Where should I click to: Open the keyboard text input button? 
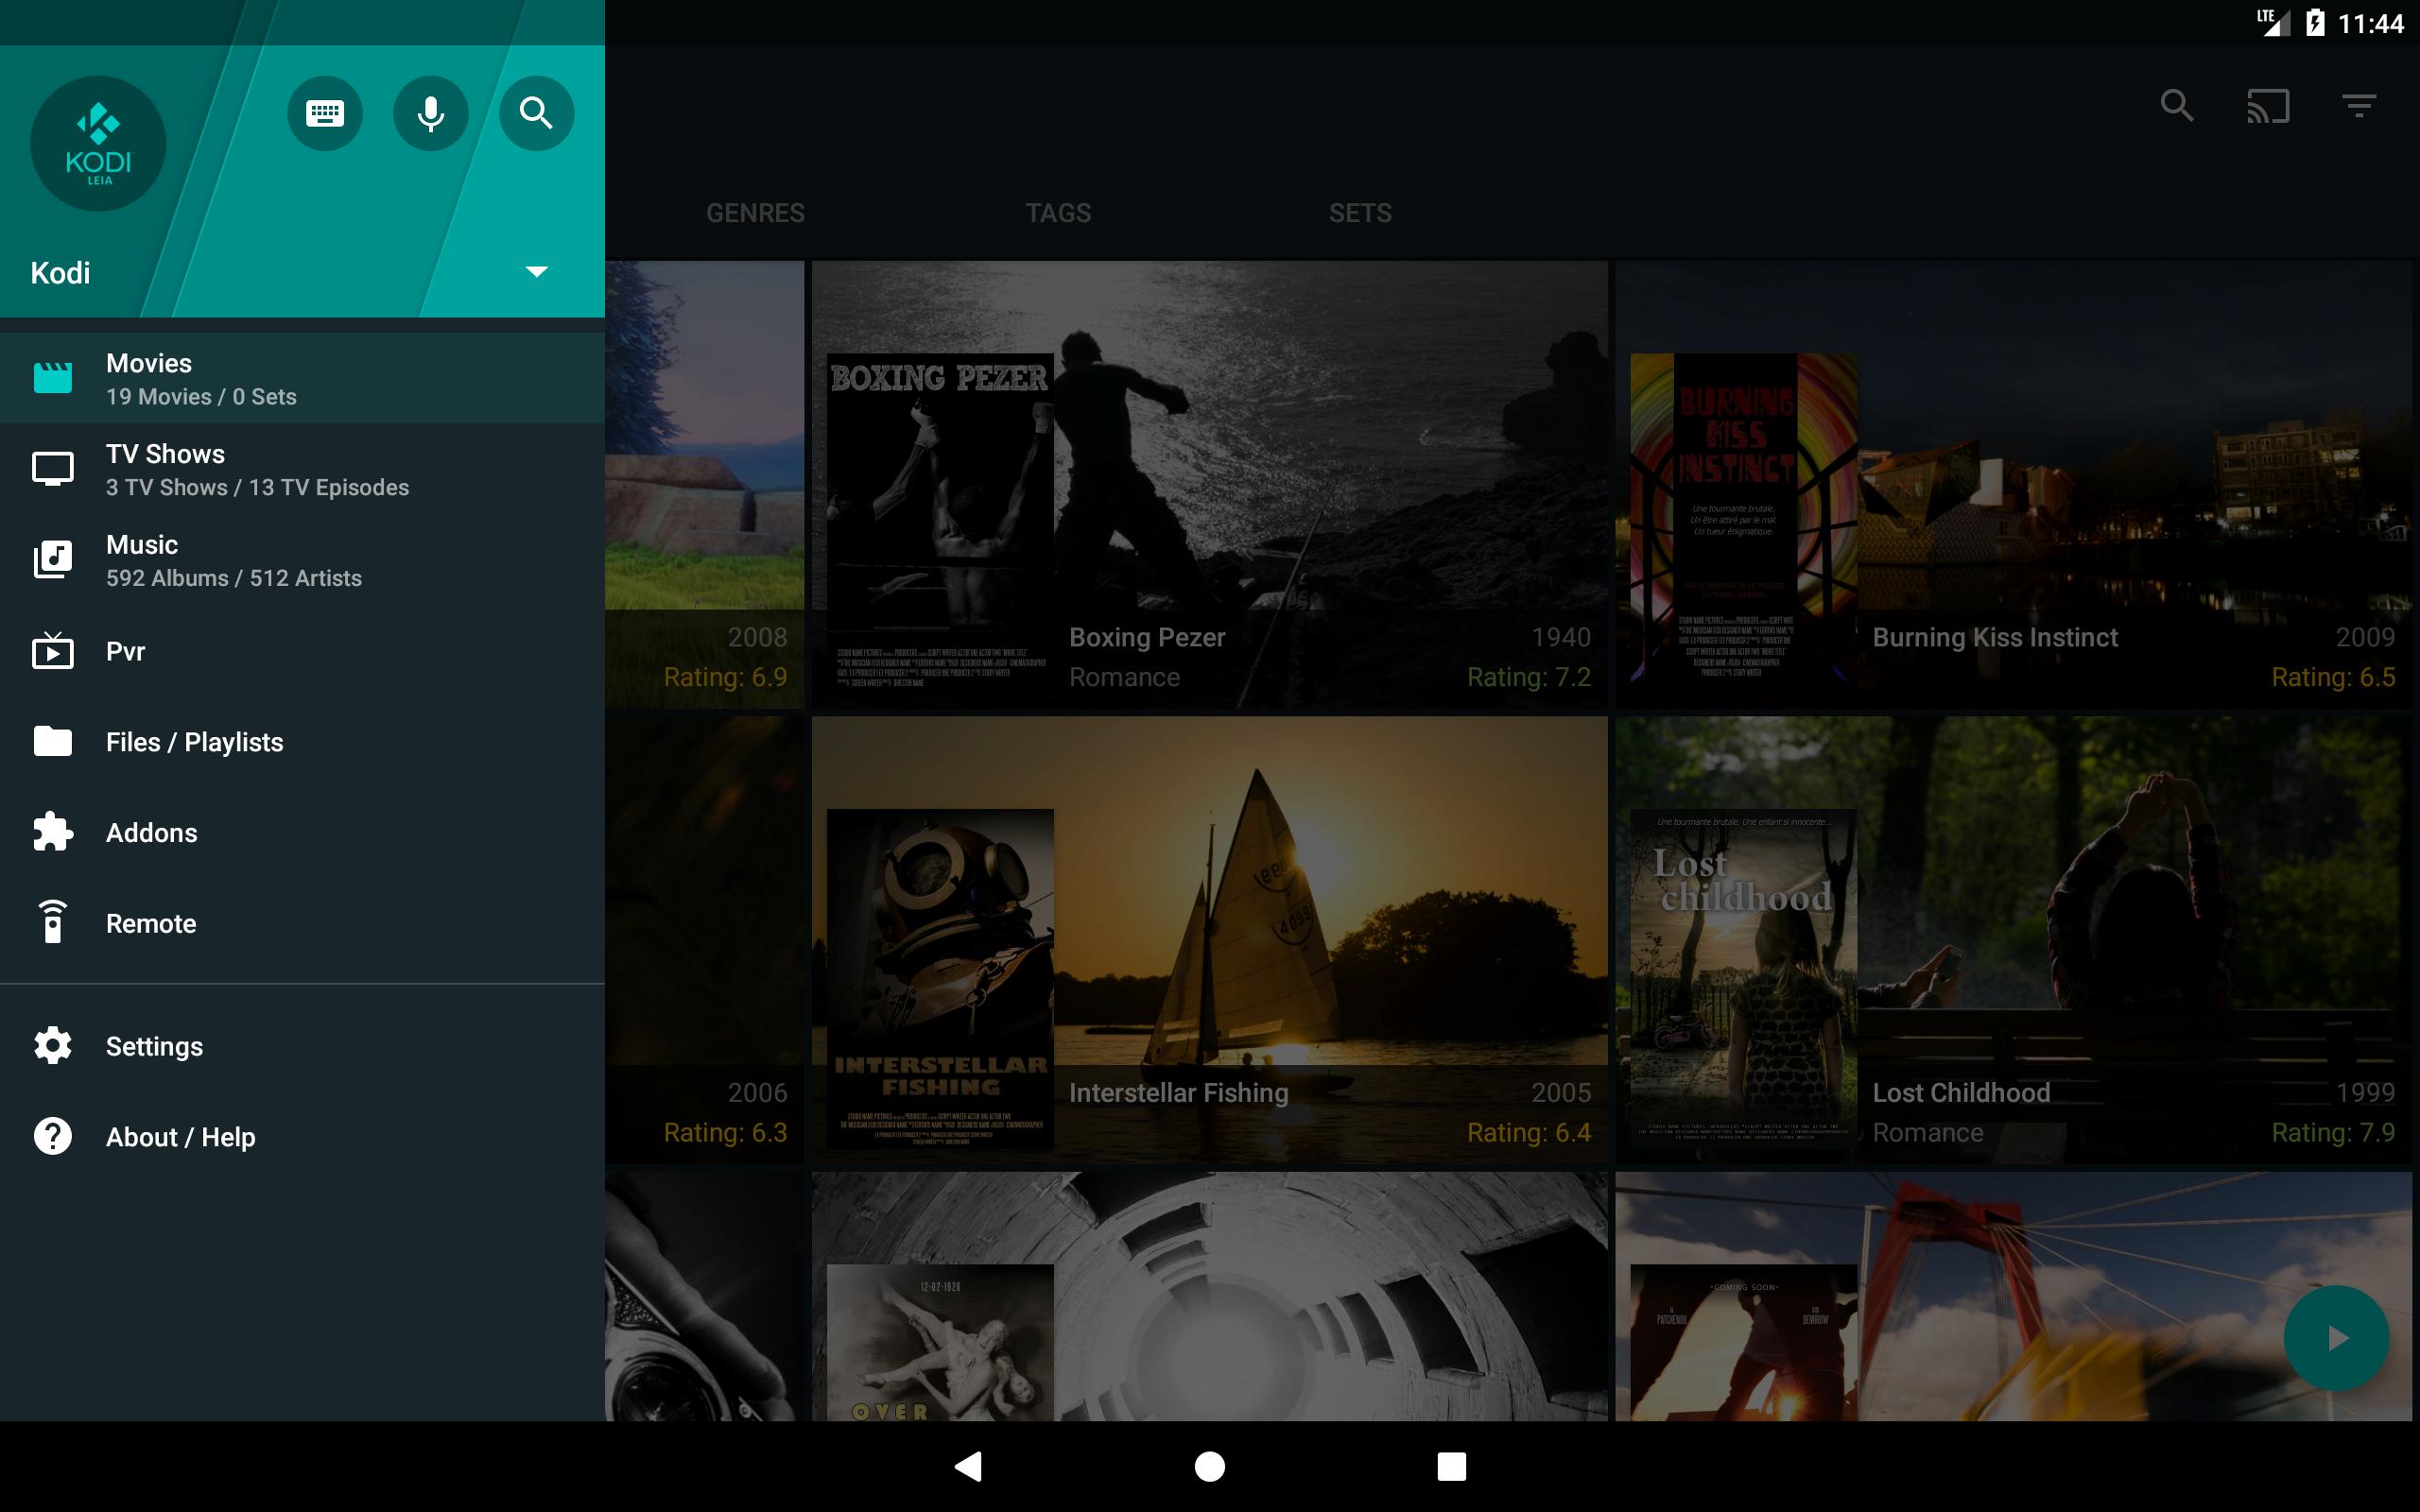[325, 113]
